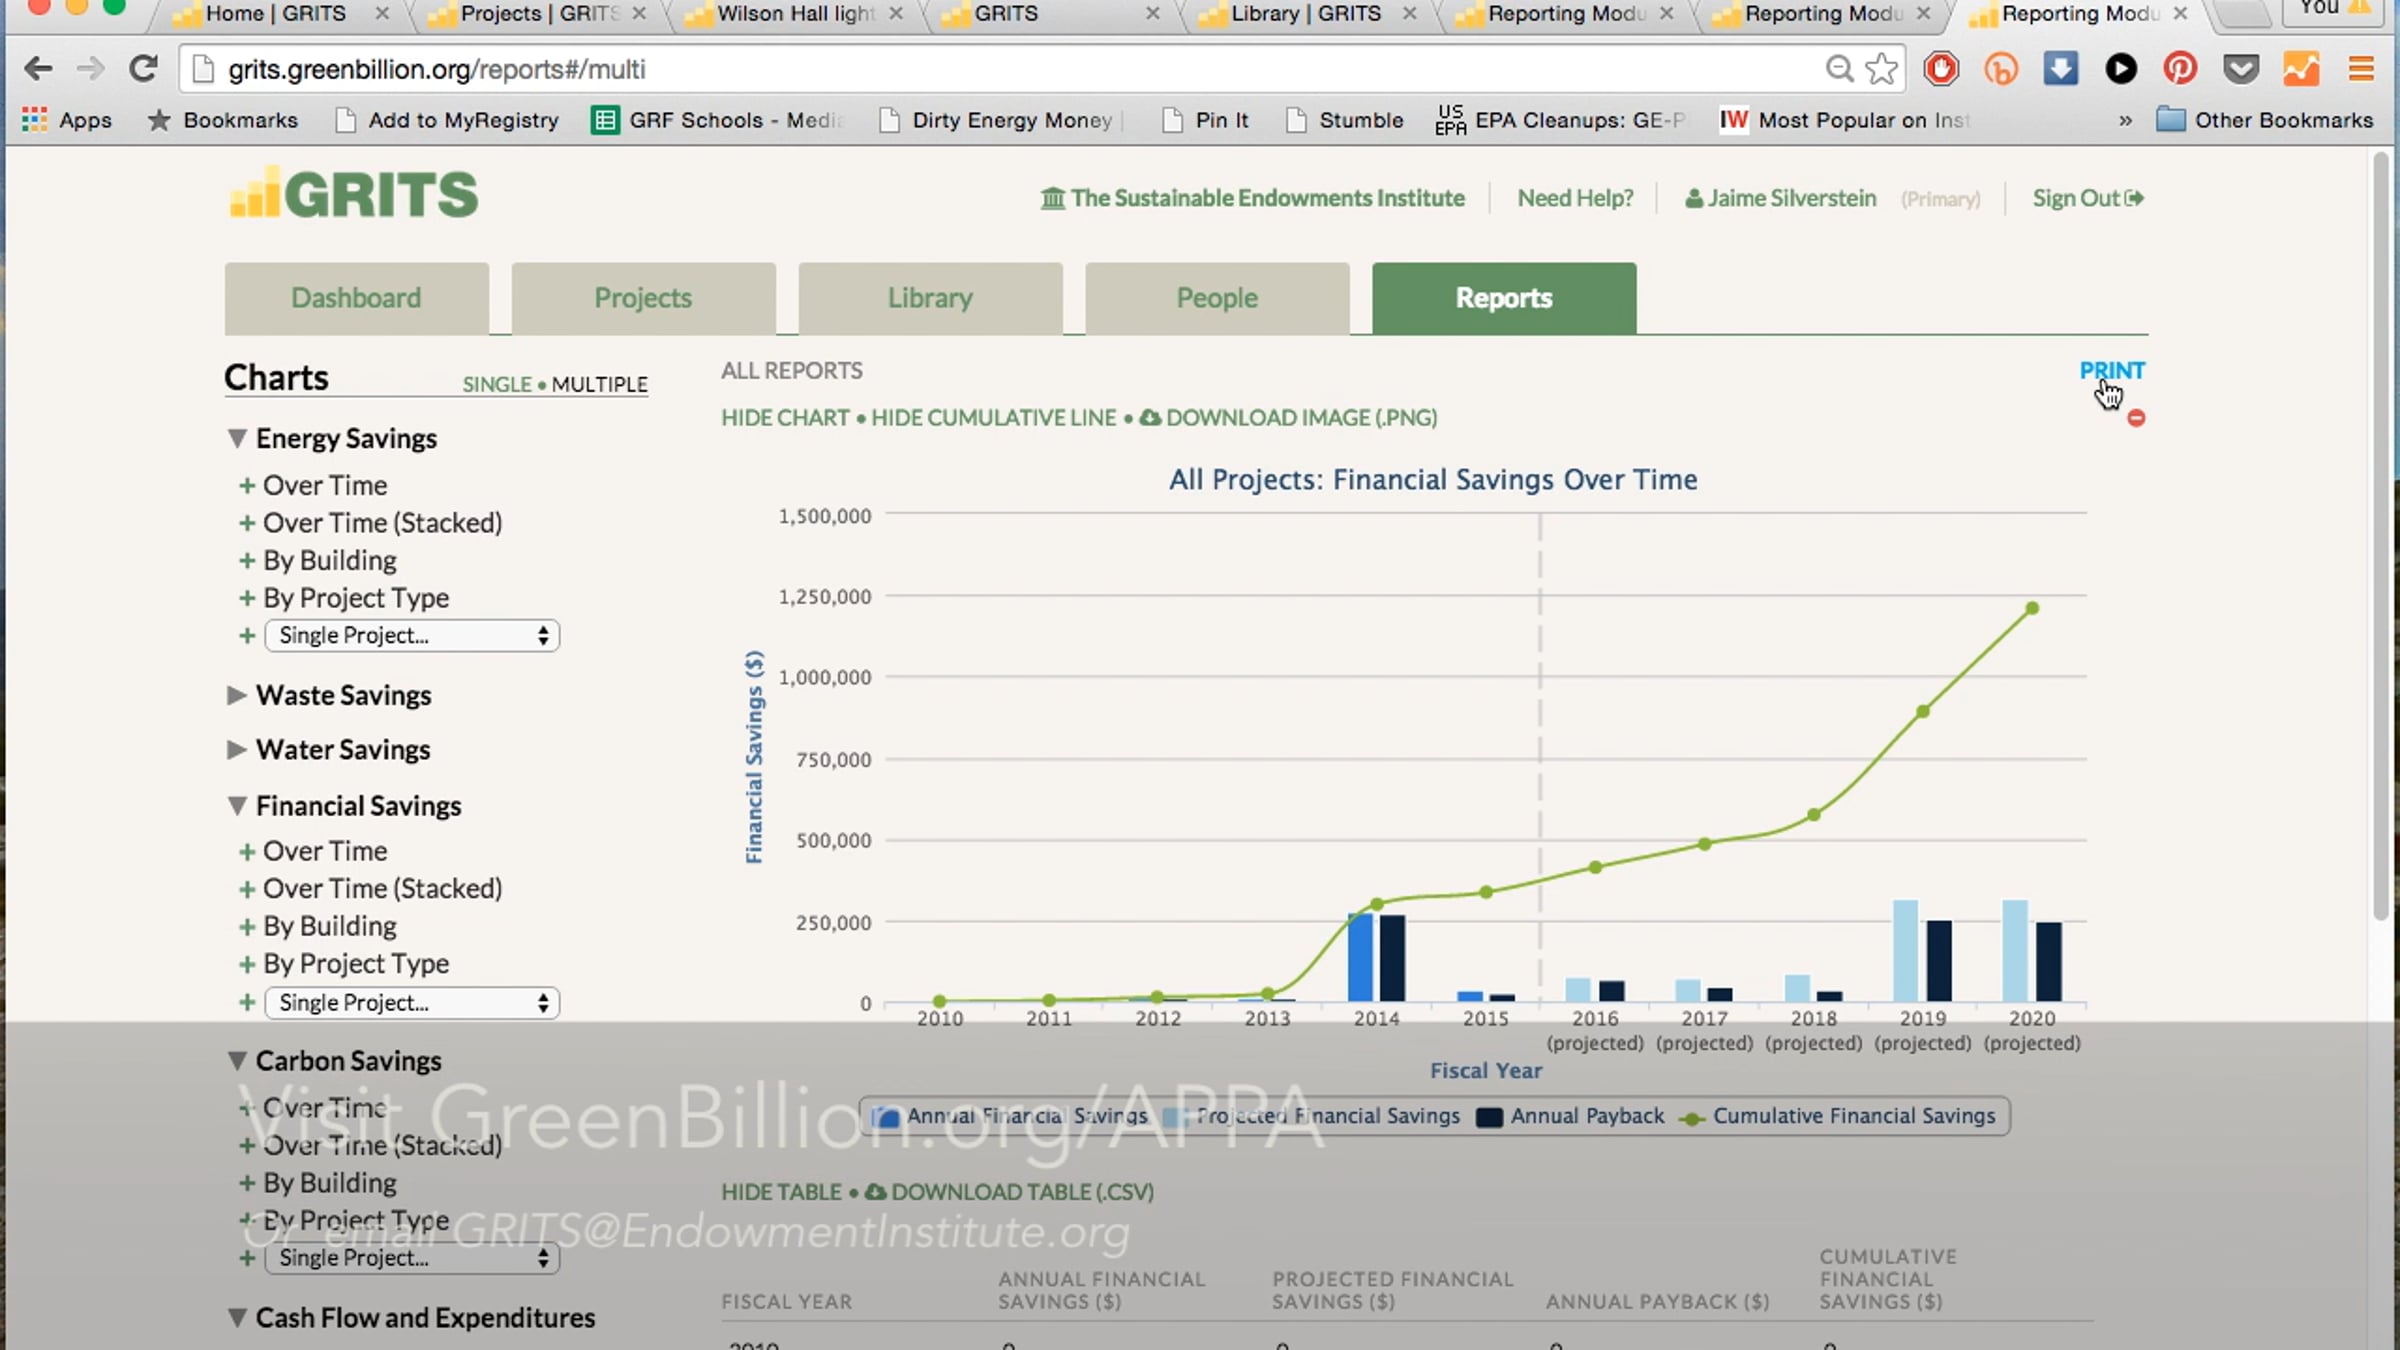Click the Pocket extension icon
Screen dimensions: 2400x1350
coord(2241,69)
